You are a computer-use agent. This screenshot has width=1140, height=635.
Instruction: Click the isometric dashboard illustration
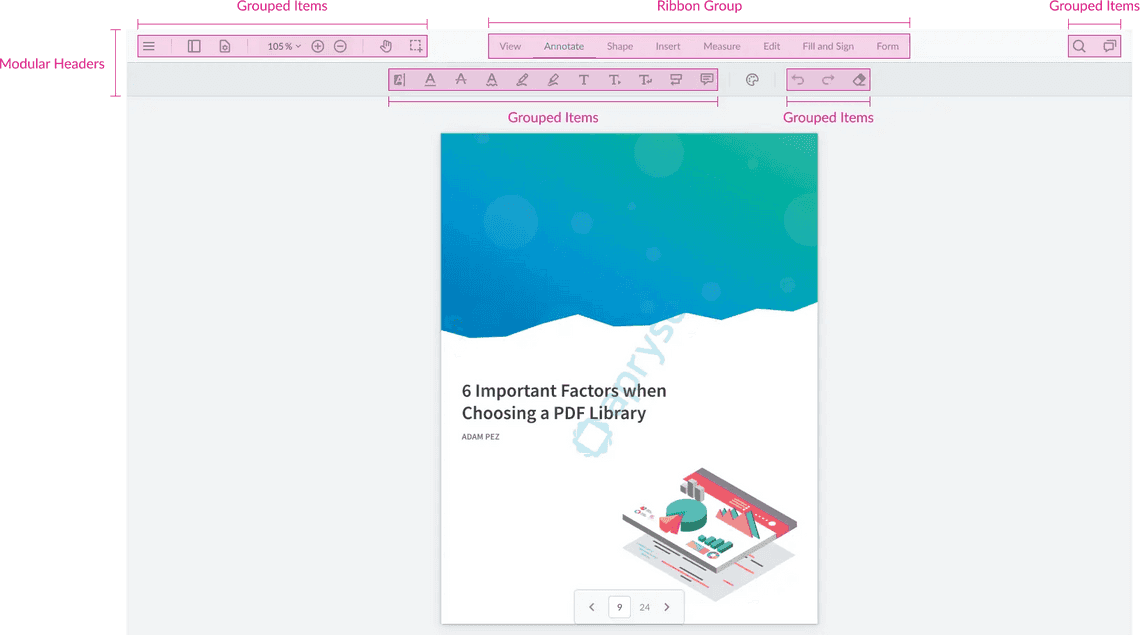click(x=710, y=533)
